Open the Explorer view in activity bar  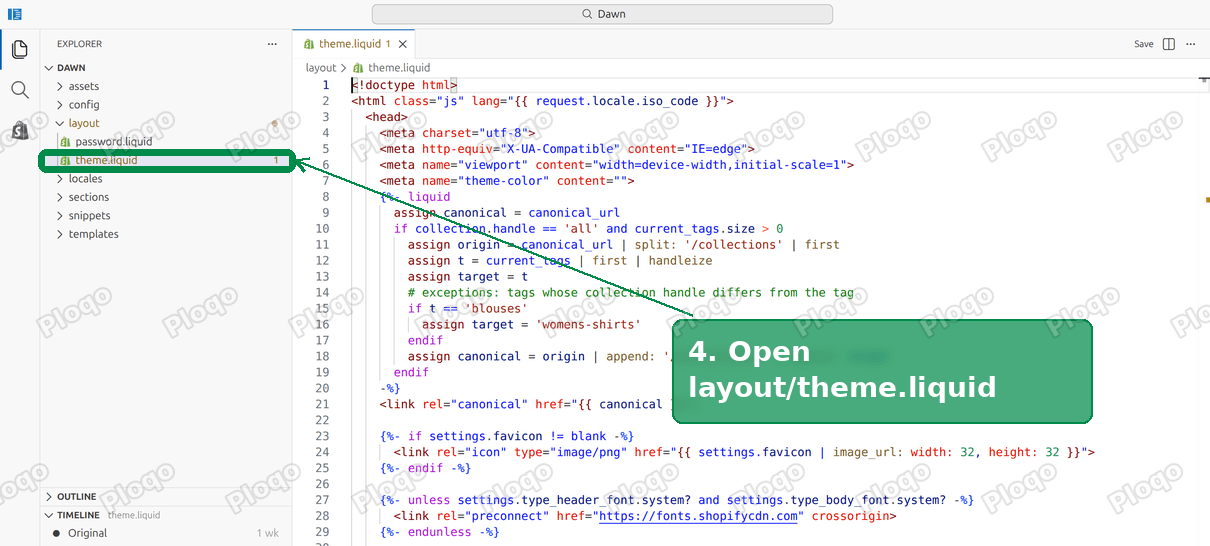pyautogui.click(x=19, y=49)
